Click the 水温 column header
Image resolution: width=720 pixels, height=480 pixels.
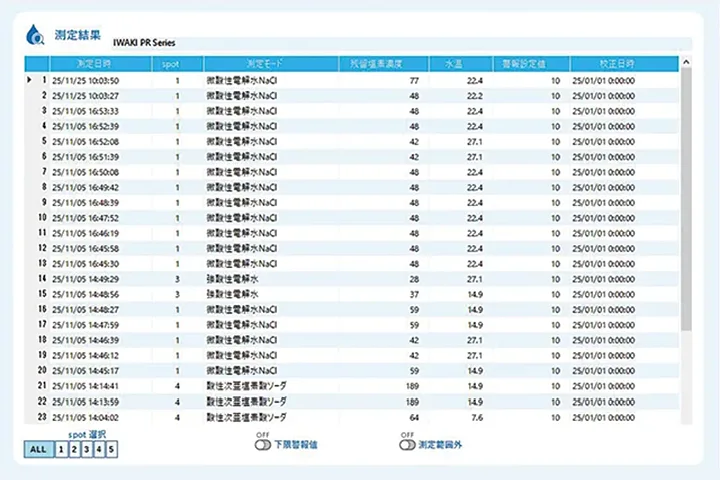[x=453, y=64]
